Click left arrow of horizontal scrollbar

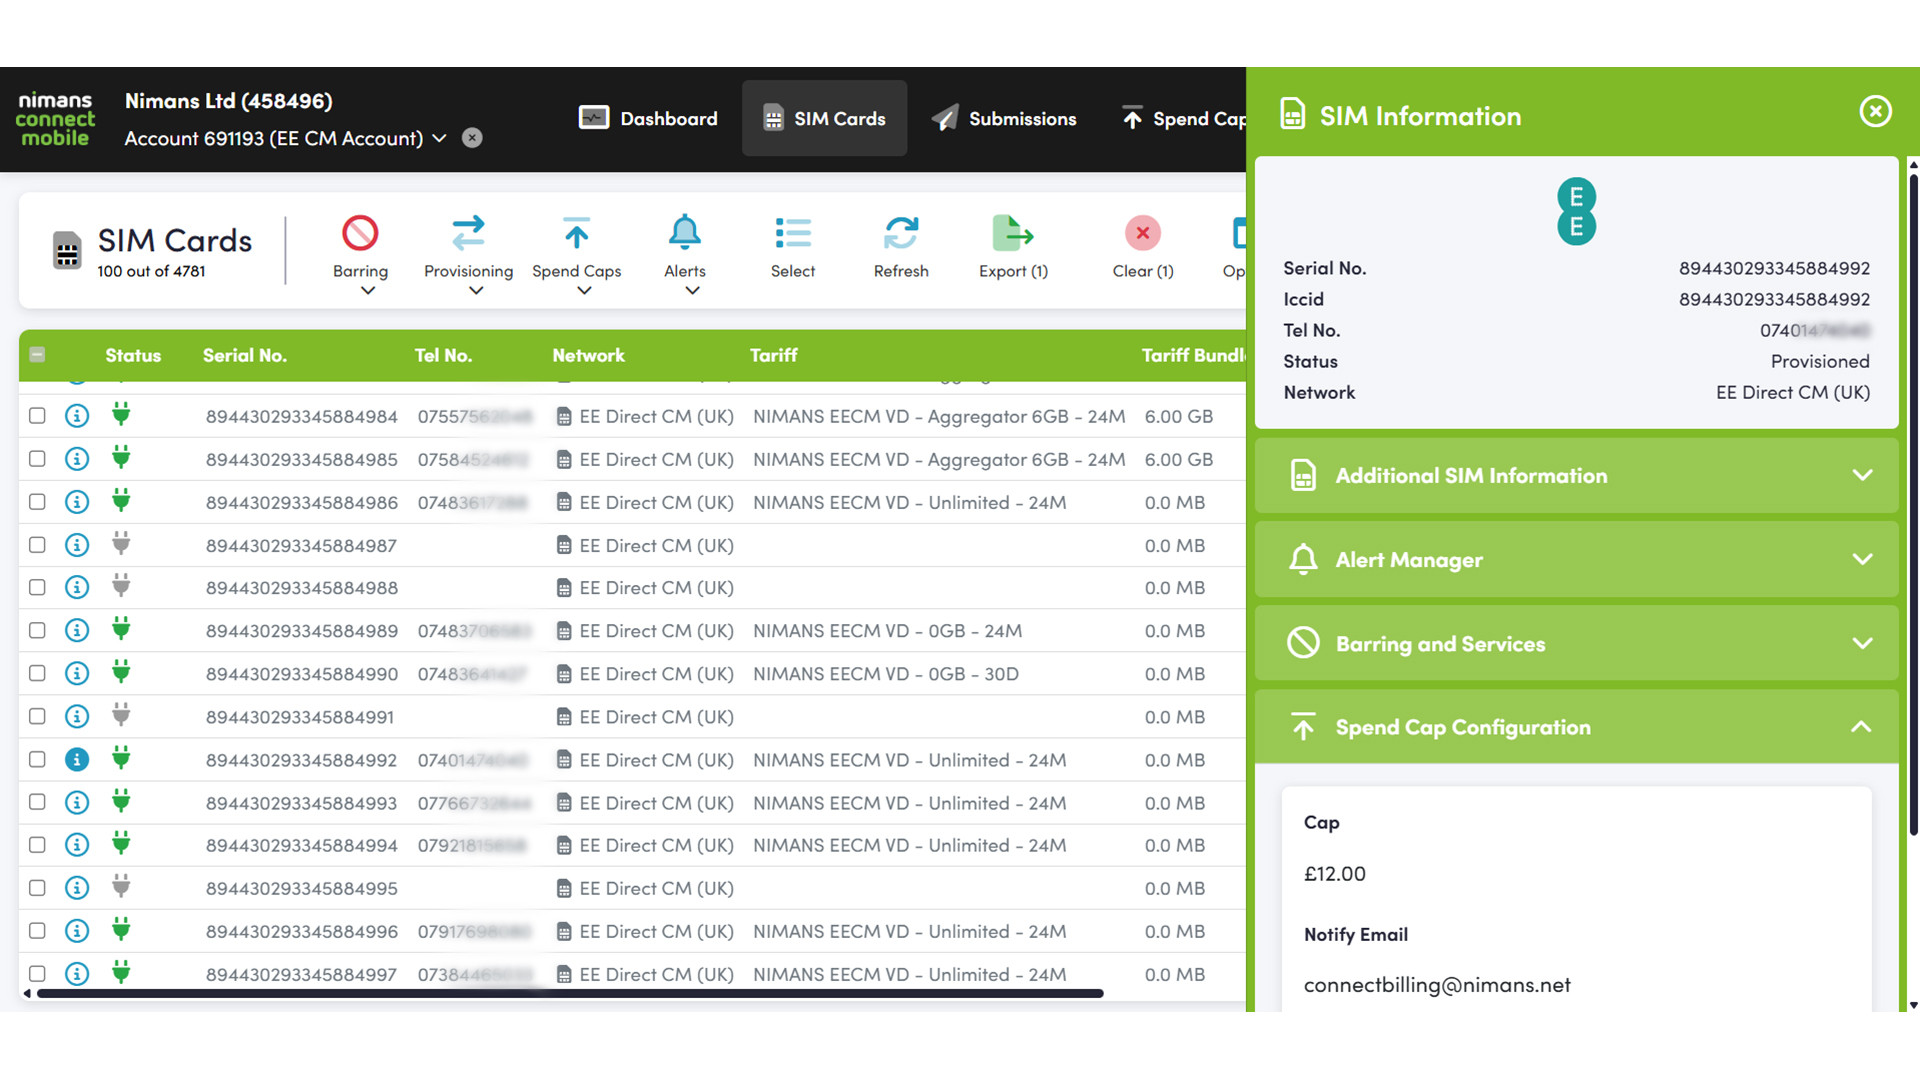click(27, 993)
